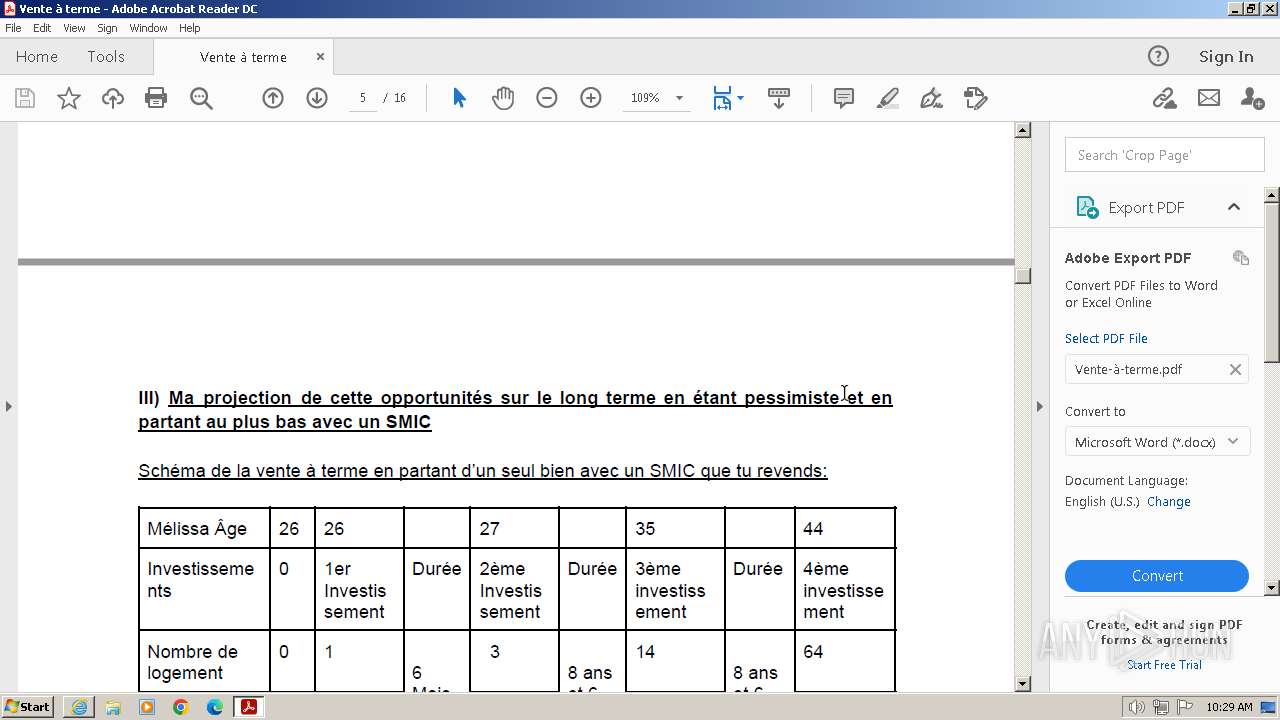Bookmark the document with the star icon
This screenshot has height=720, width=1280.
pos(69,98)
